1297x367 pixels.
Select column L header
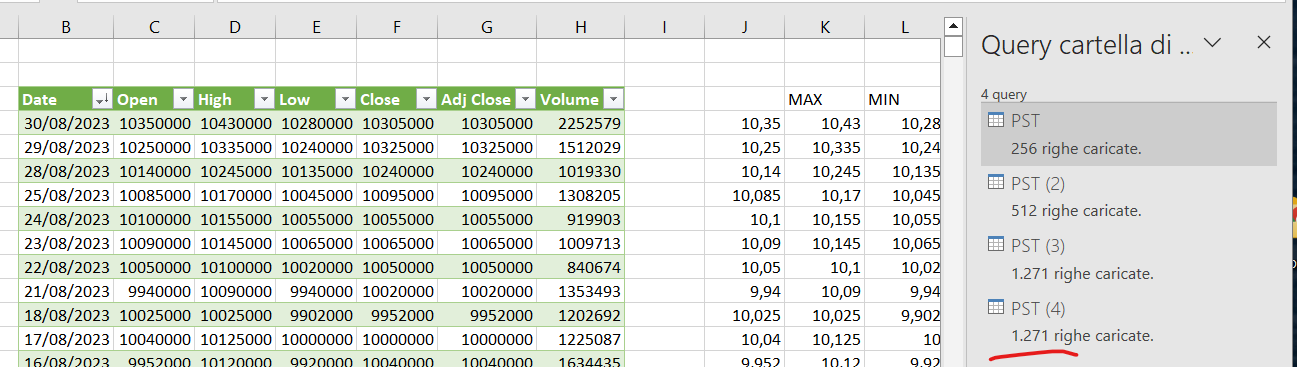pyautogui.click(x=904, y=28)
